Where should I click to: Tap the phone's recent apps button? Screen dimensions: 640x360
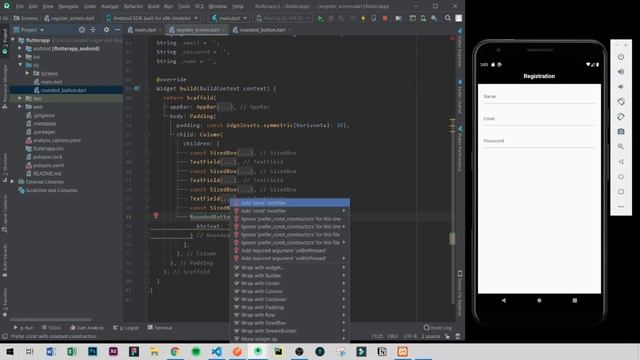[x=575, y=300]
